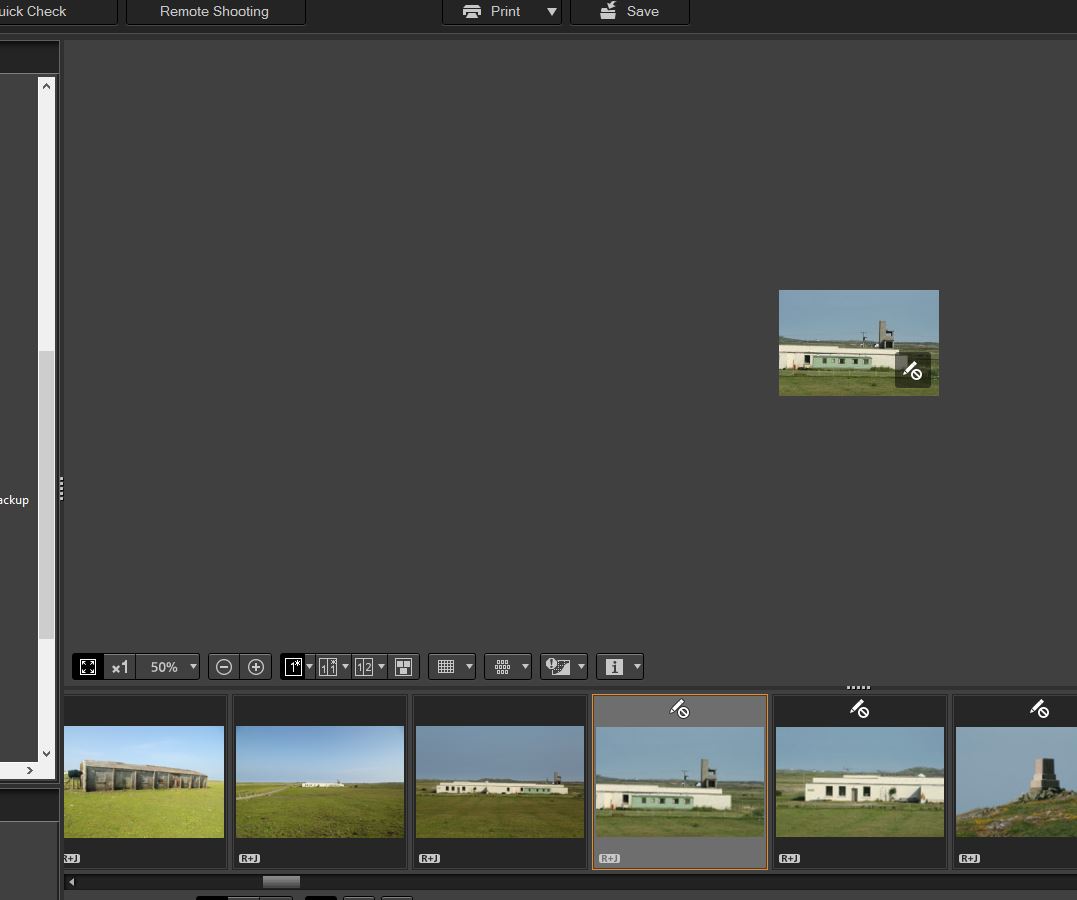Show grid overlay on preview
Image resolution: width=1077 pixels, height=900 pixels.
[x=446, y=667]
